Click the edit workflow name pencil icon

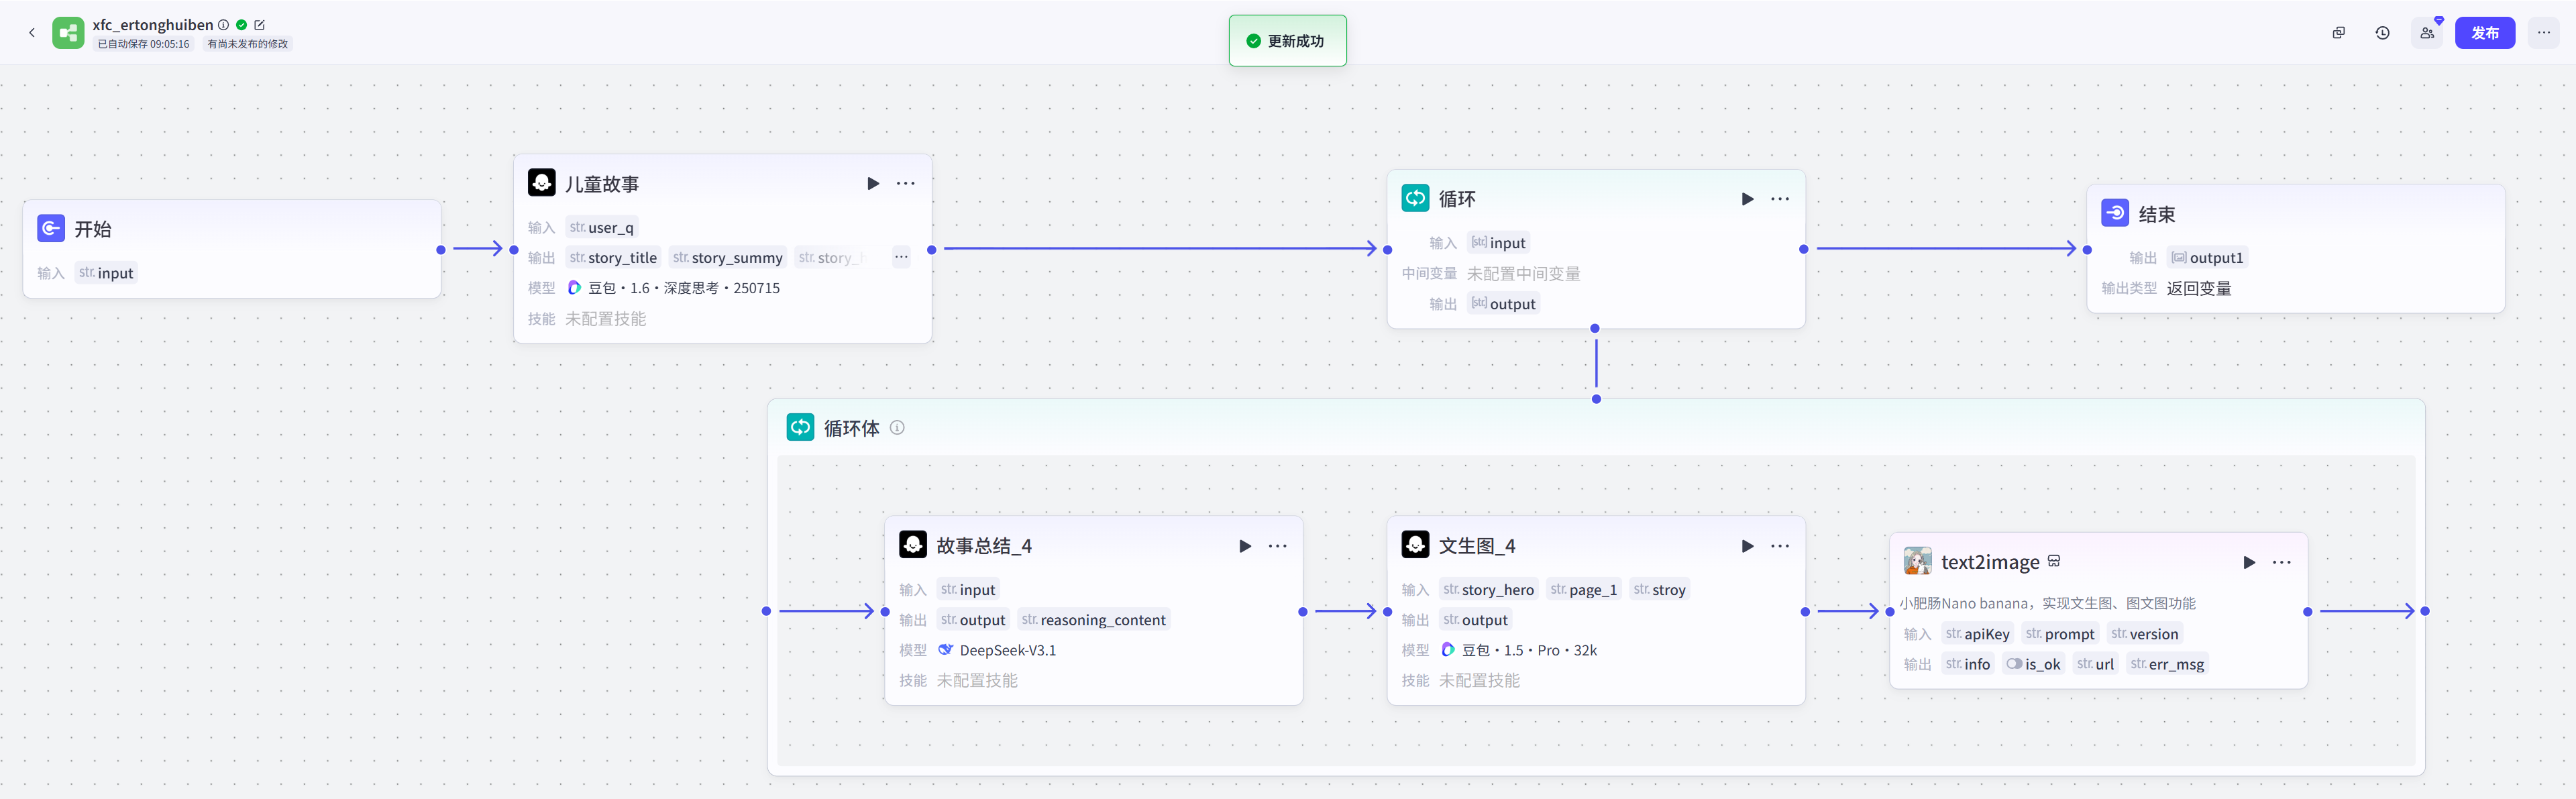coord(260,25)
